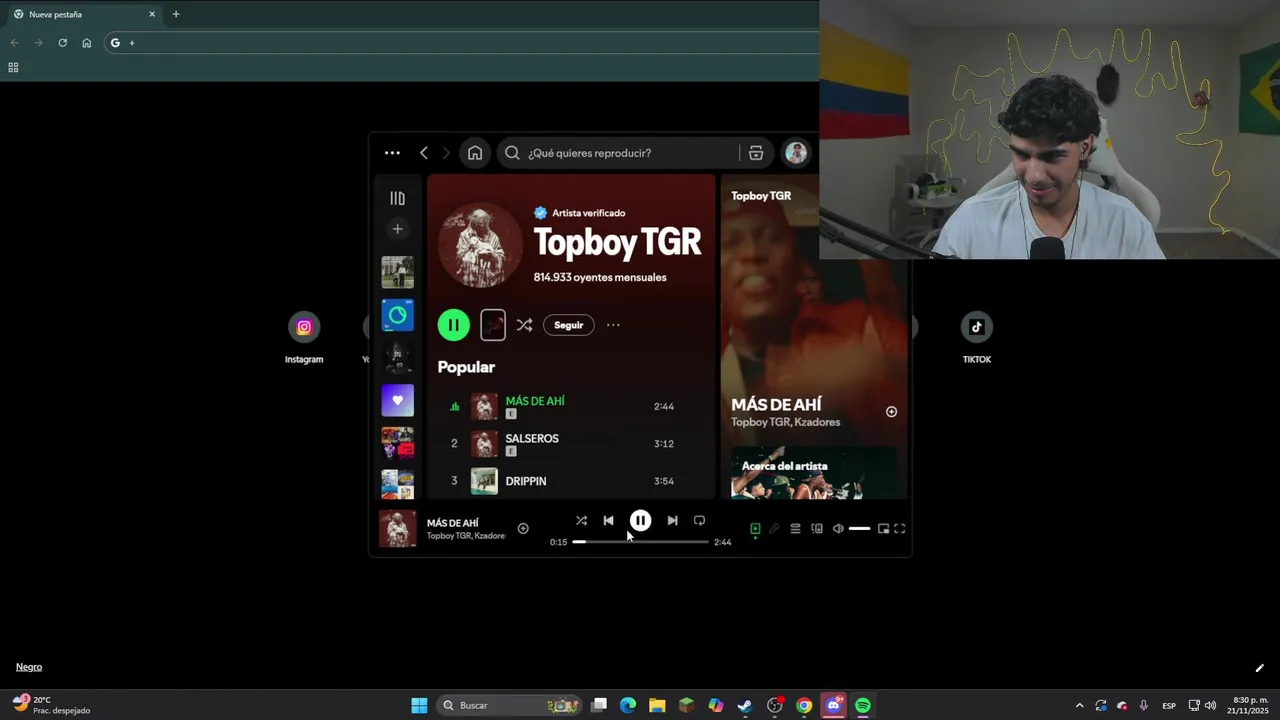Customize new tab page with pencil icon
The image size is (1280, 720).
pyautogui.click(x=1259, y=668)
